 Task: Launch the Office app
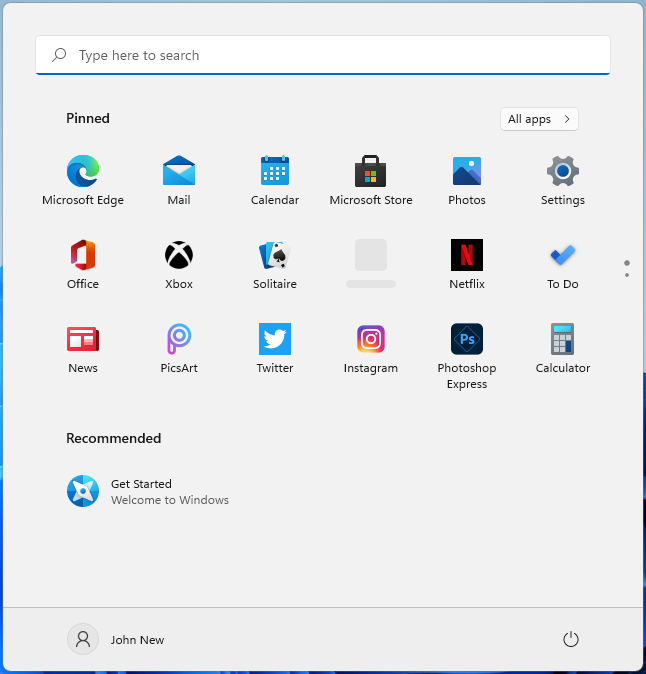83,264
